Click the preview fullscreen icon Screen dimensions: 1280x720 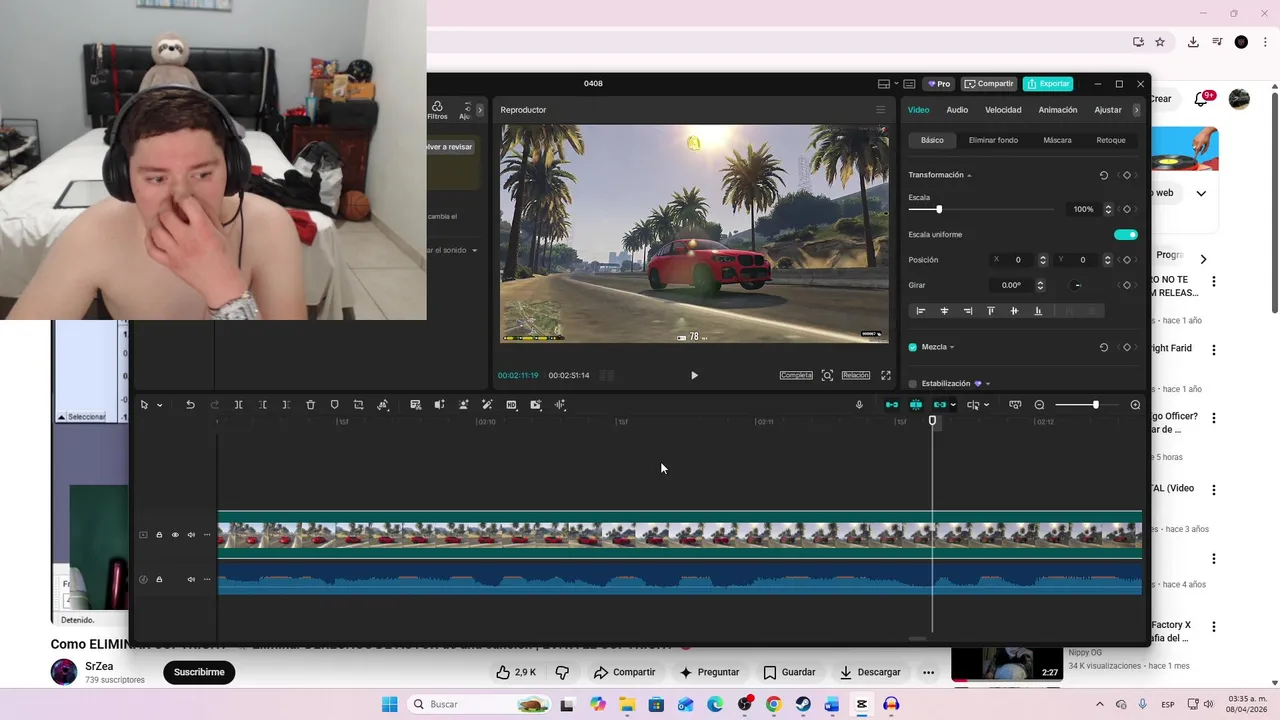(885, 375)
